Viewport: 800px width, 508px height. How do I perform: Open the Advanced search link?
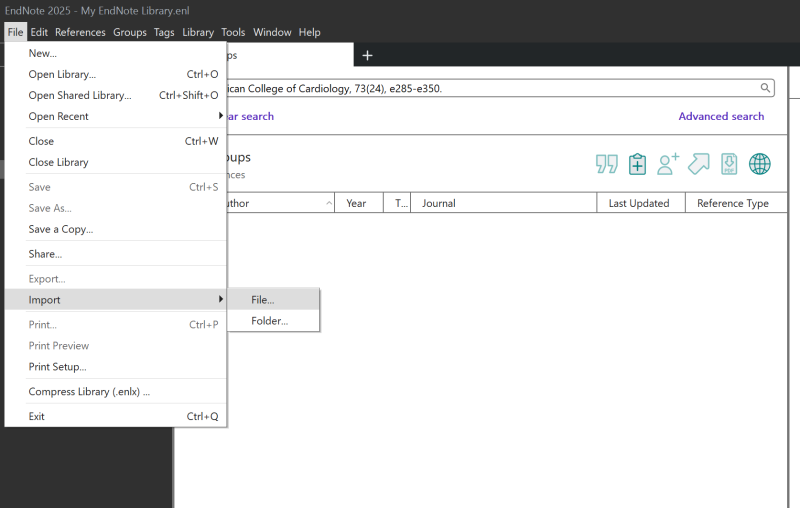[721, 116]
